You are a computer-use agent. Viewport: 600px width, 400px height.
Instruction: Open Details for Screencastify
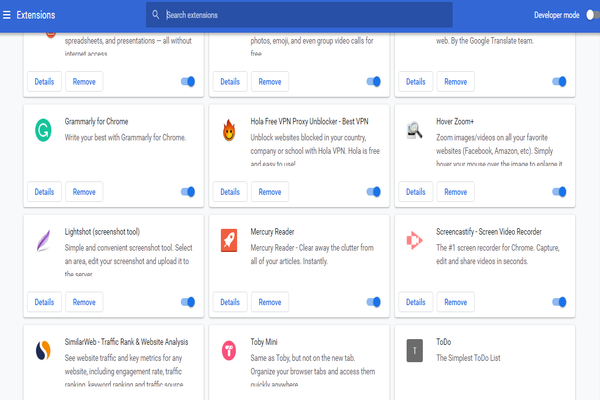(416, 302)
